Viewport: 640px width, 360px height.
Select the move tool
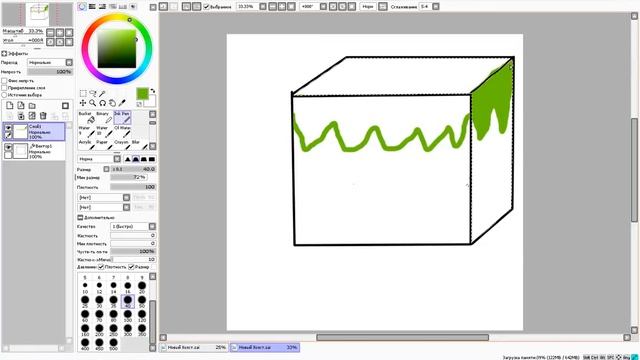tap(83, 103)
